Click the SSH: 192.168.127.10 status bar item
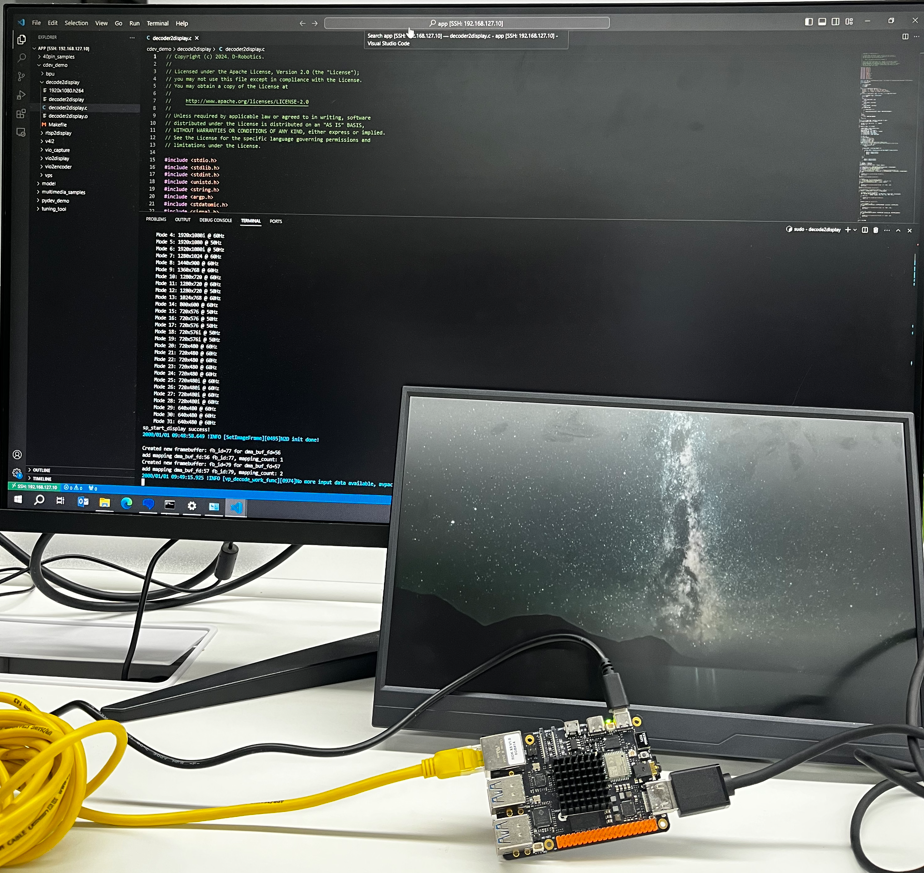 pyautogui.click(x=34, y=485)
